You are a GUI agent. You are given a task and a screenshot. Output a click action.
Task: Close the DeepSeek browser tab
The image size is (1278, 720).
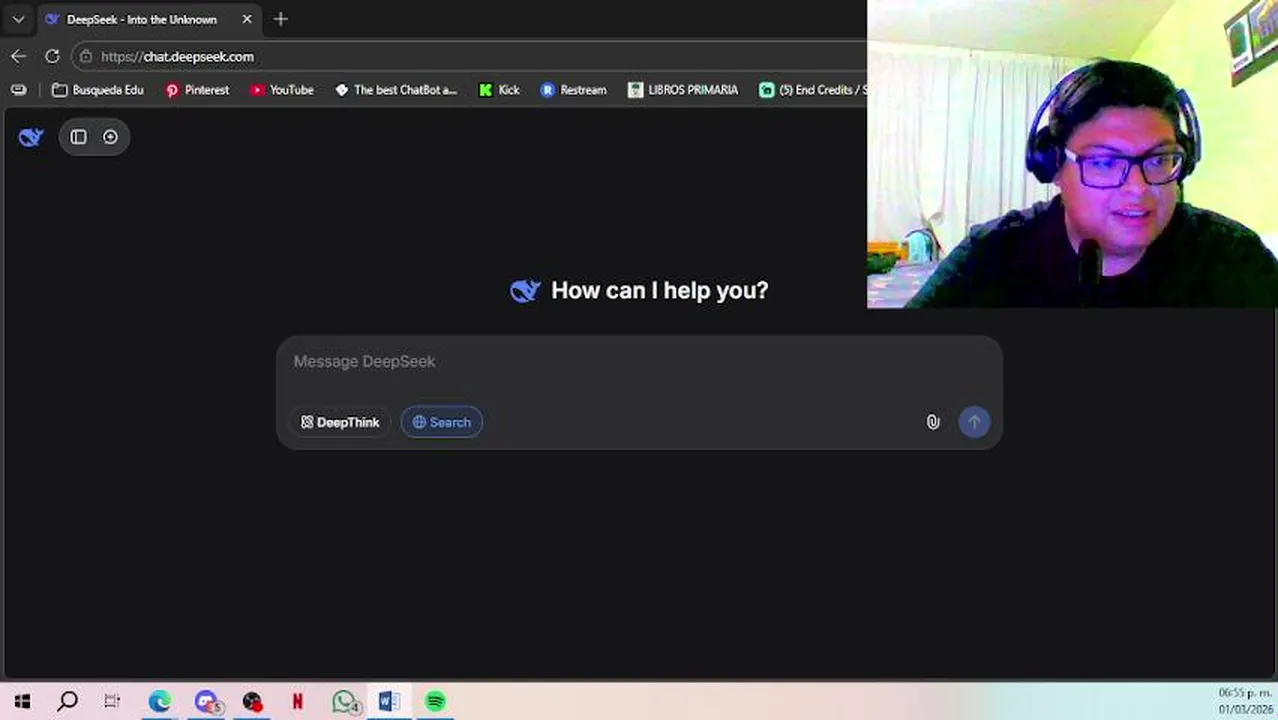247,19
